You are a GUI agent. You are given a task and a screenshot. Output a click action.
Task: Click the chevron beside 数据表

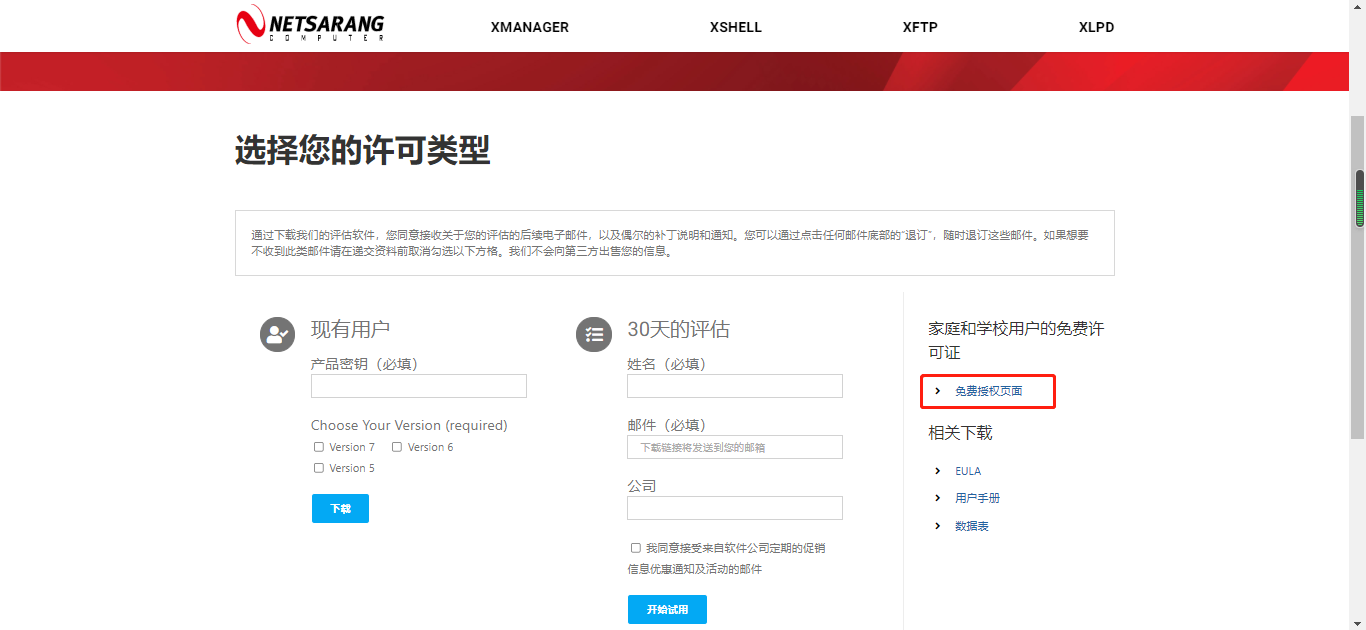(x=937, y=526)
